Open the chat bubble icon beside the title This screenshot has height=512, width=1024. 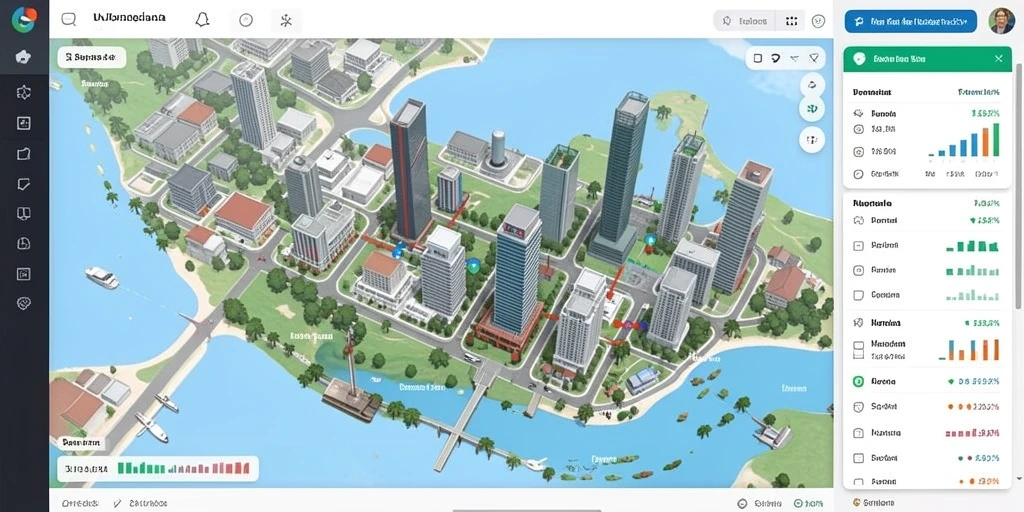[69, 20]
